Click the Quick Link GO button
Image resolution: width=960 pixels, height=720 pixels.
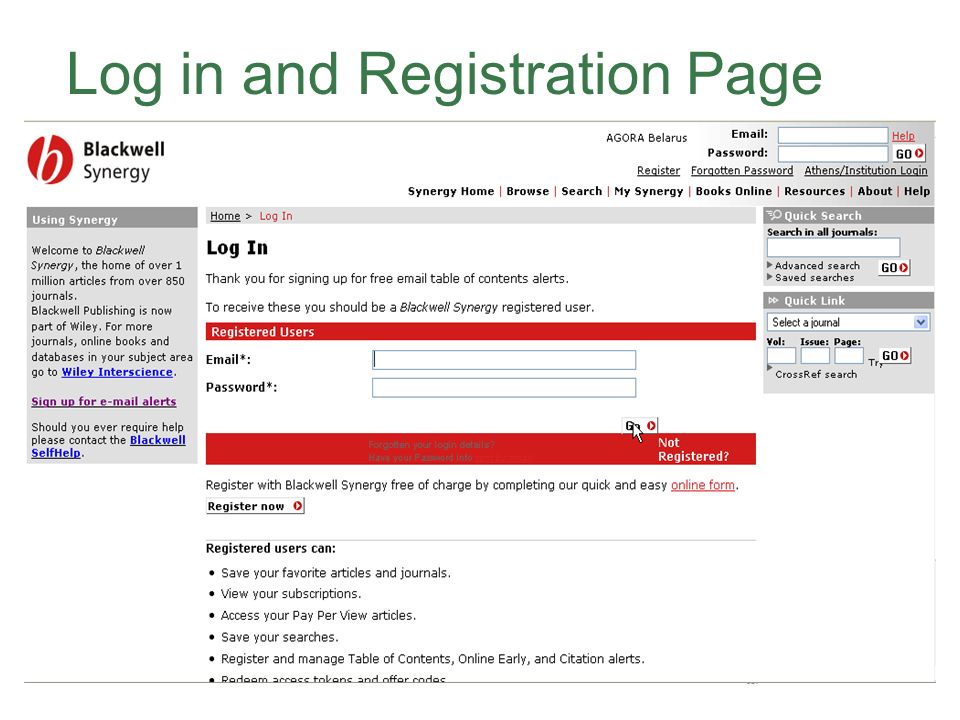(x=895, y=356)
